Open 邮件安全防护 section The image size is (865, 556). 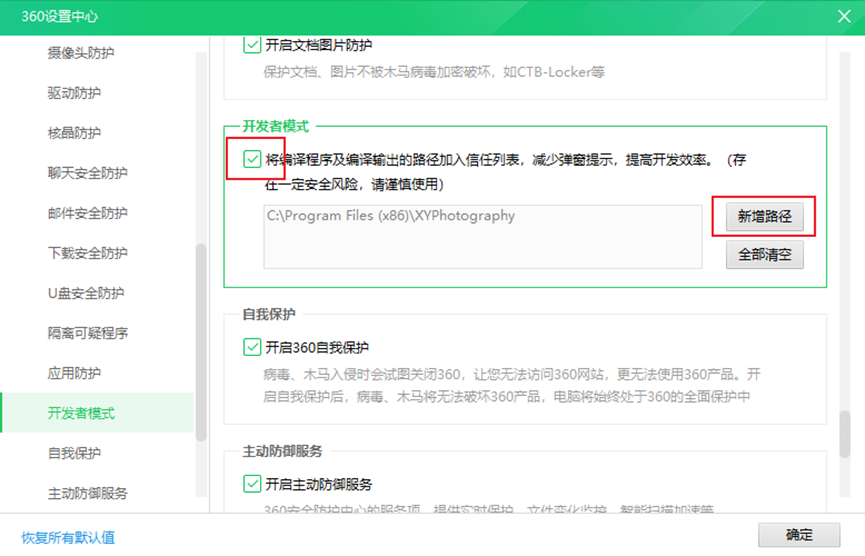pyautogui.click(x=88, y=213)
